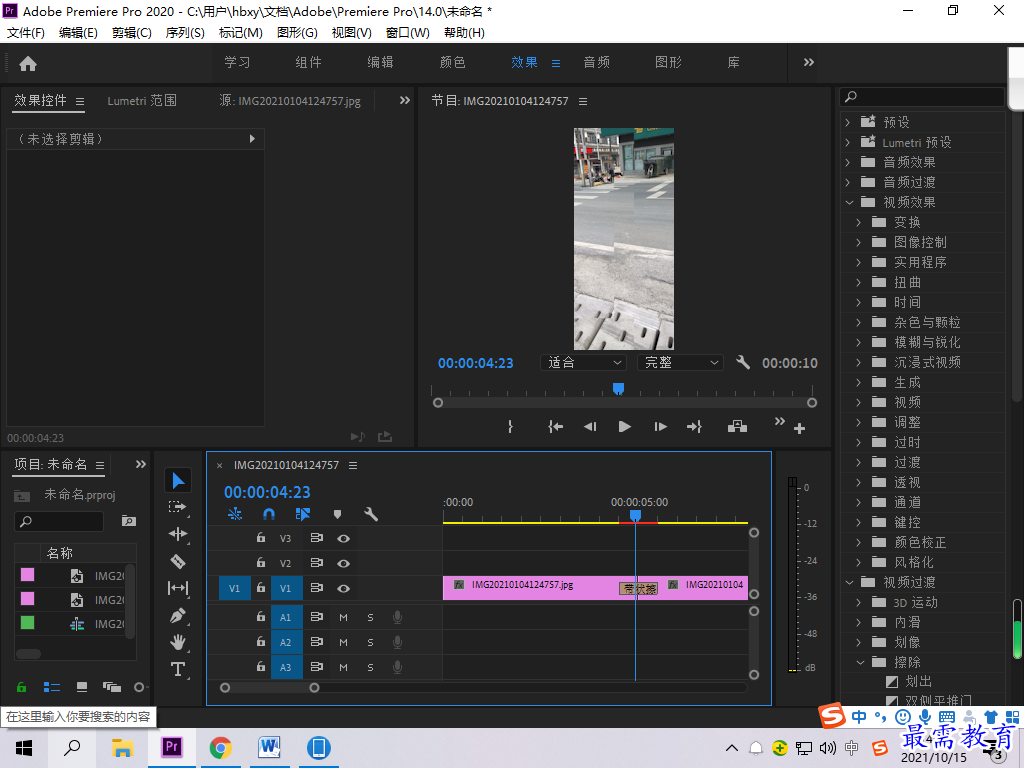Click the project panel search field
This screenshot has height=768, width=1024.
pyautogui.click(x=59, y=521)
